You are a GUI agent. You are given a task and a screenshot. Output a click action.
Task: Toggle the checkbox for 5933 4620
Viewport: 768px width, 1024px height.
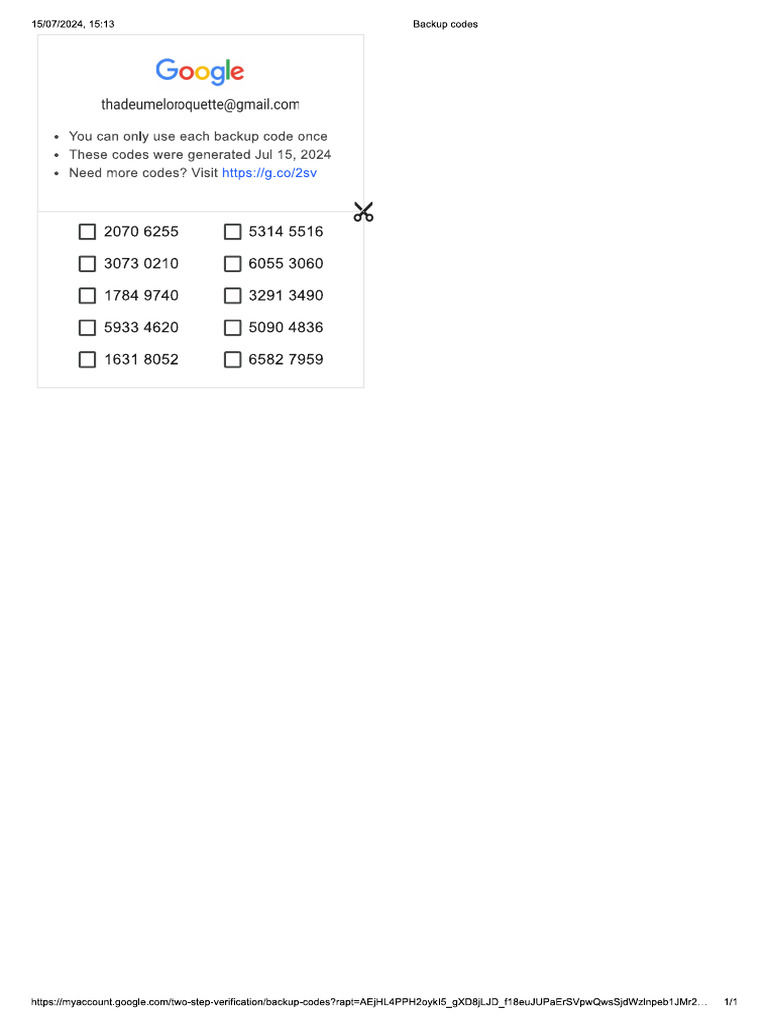(x=87, y=328)
